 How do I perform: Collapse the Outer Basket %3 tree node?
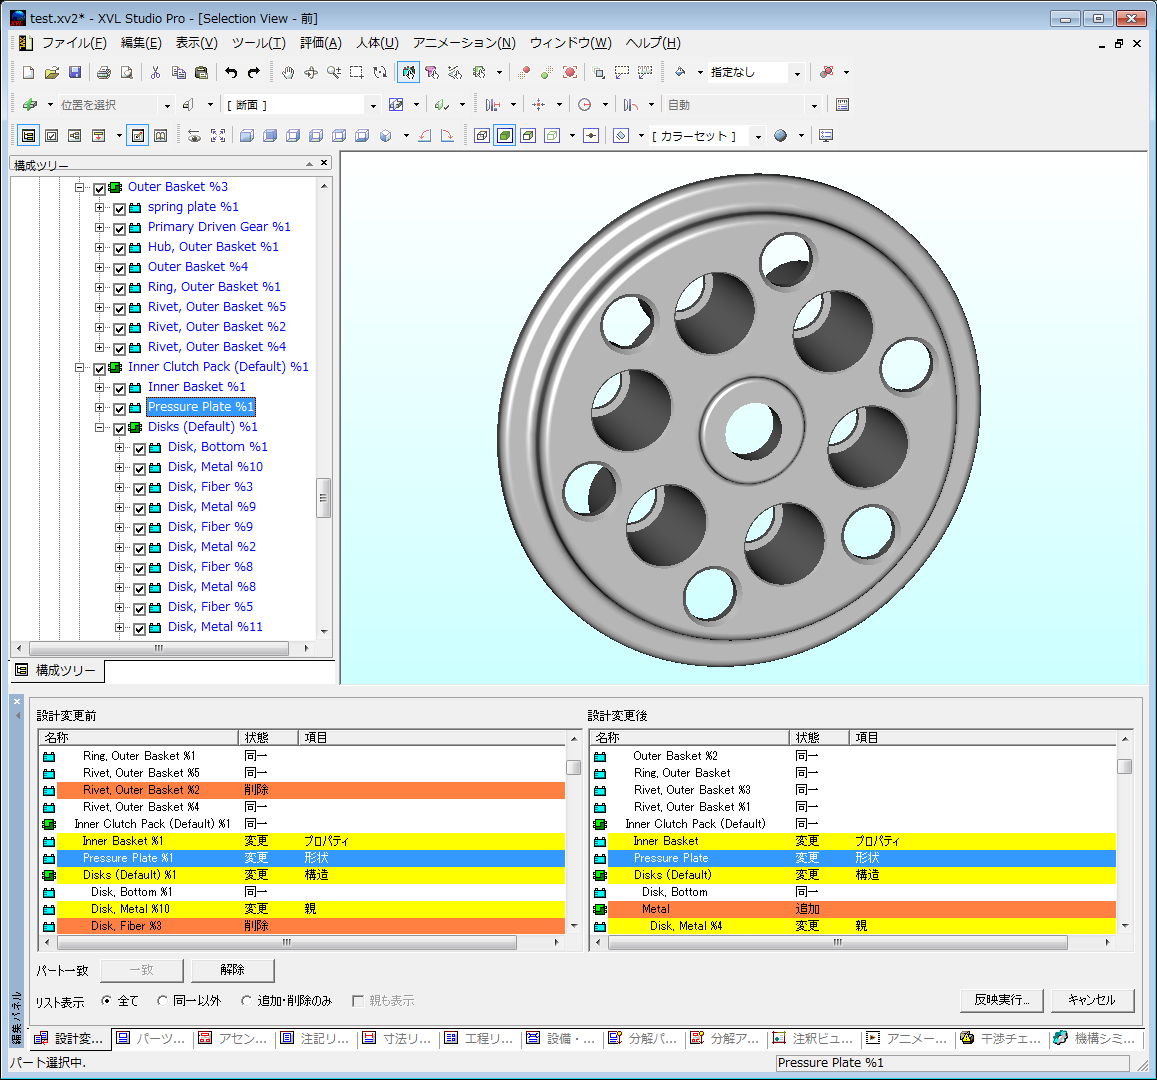click(x=79, y=187)
